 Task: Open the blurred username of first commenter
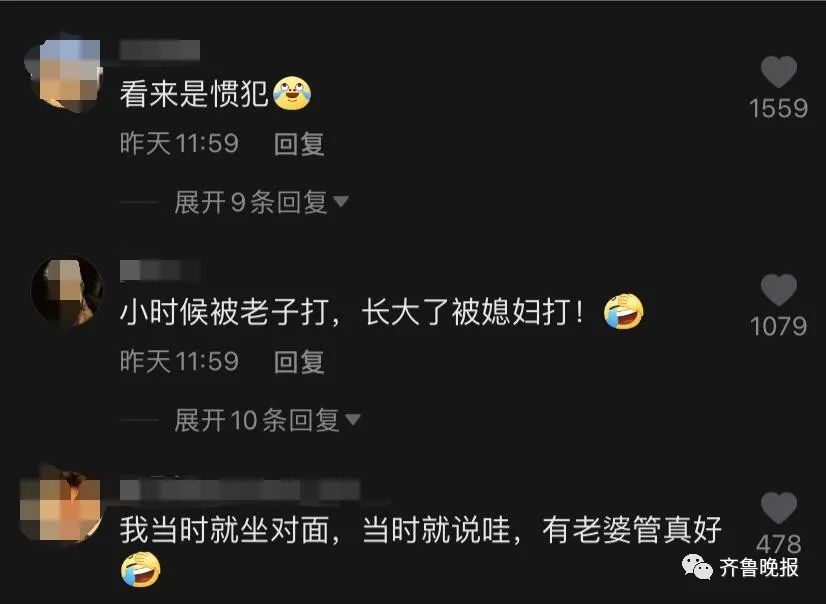160,50
